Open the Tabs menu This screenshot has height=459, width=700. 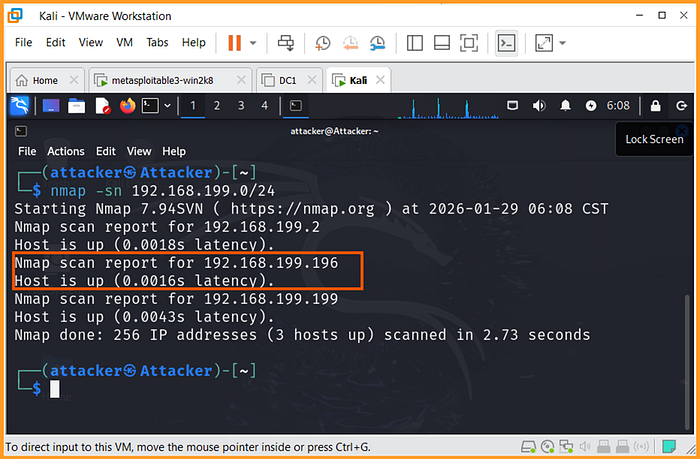(157, 42)
